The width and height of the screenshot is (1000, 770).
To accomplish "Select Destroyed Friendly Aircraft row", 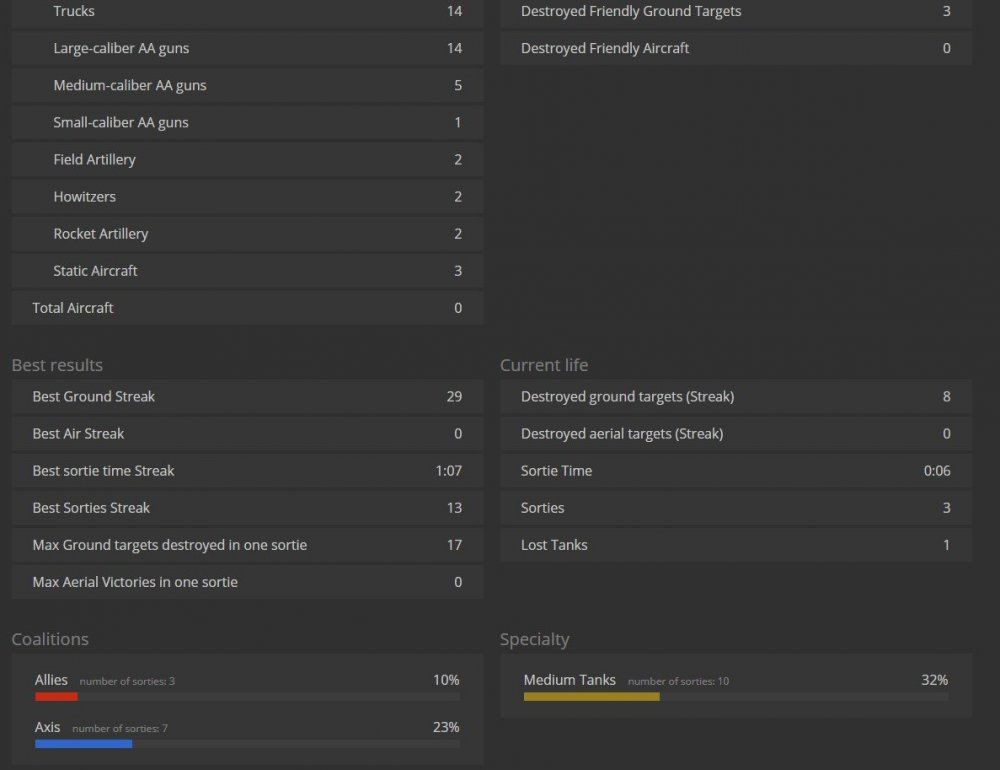I will pyautogui.click(x=735, y=49).
